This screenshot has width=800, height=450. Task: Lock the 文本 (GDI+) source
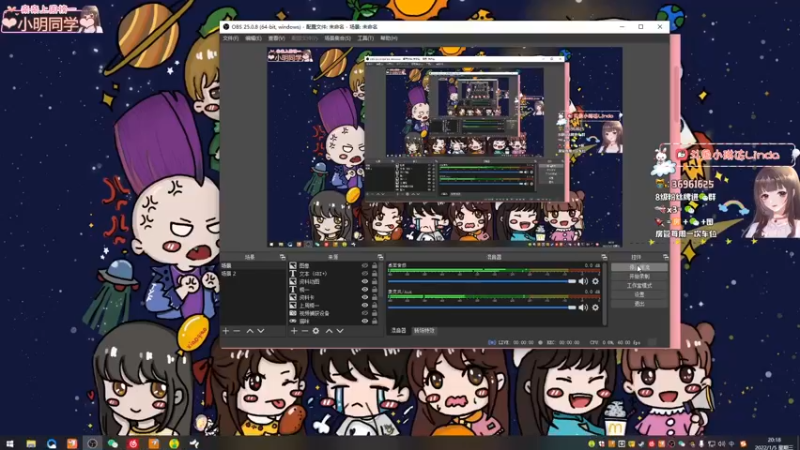click(374, 273)
